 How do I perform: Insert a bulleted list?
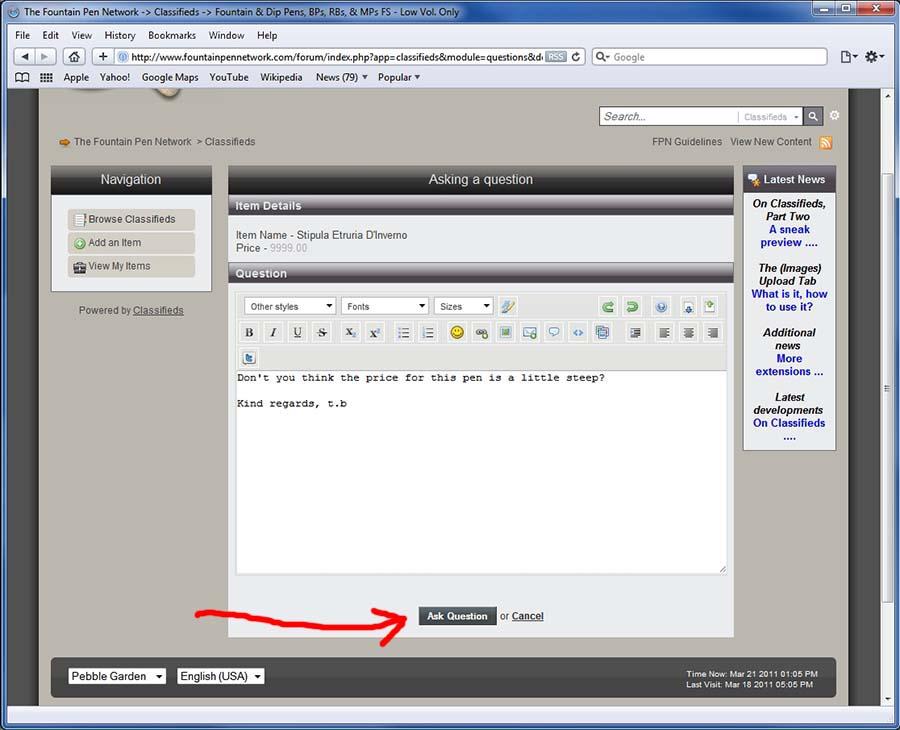(x=403, y=333)
